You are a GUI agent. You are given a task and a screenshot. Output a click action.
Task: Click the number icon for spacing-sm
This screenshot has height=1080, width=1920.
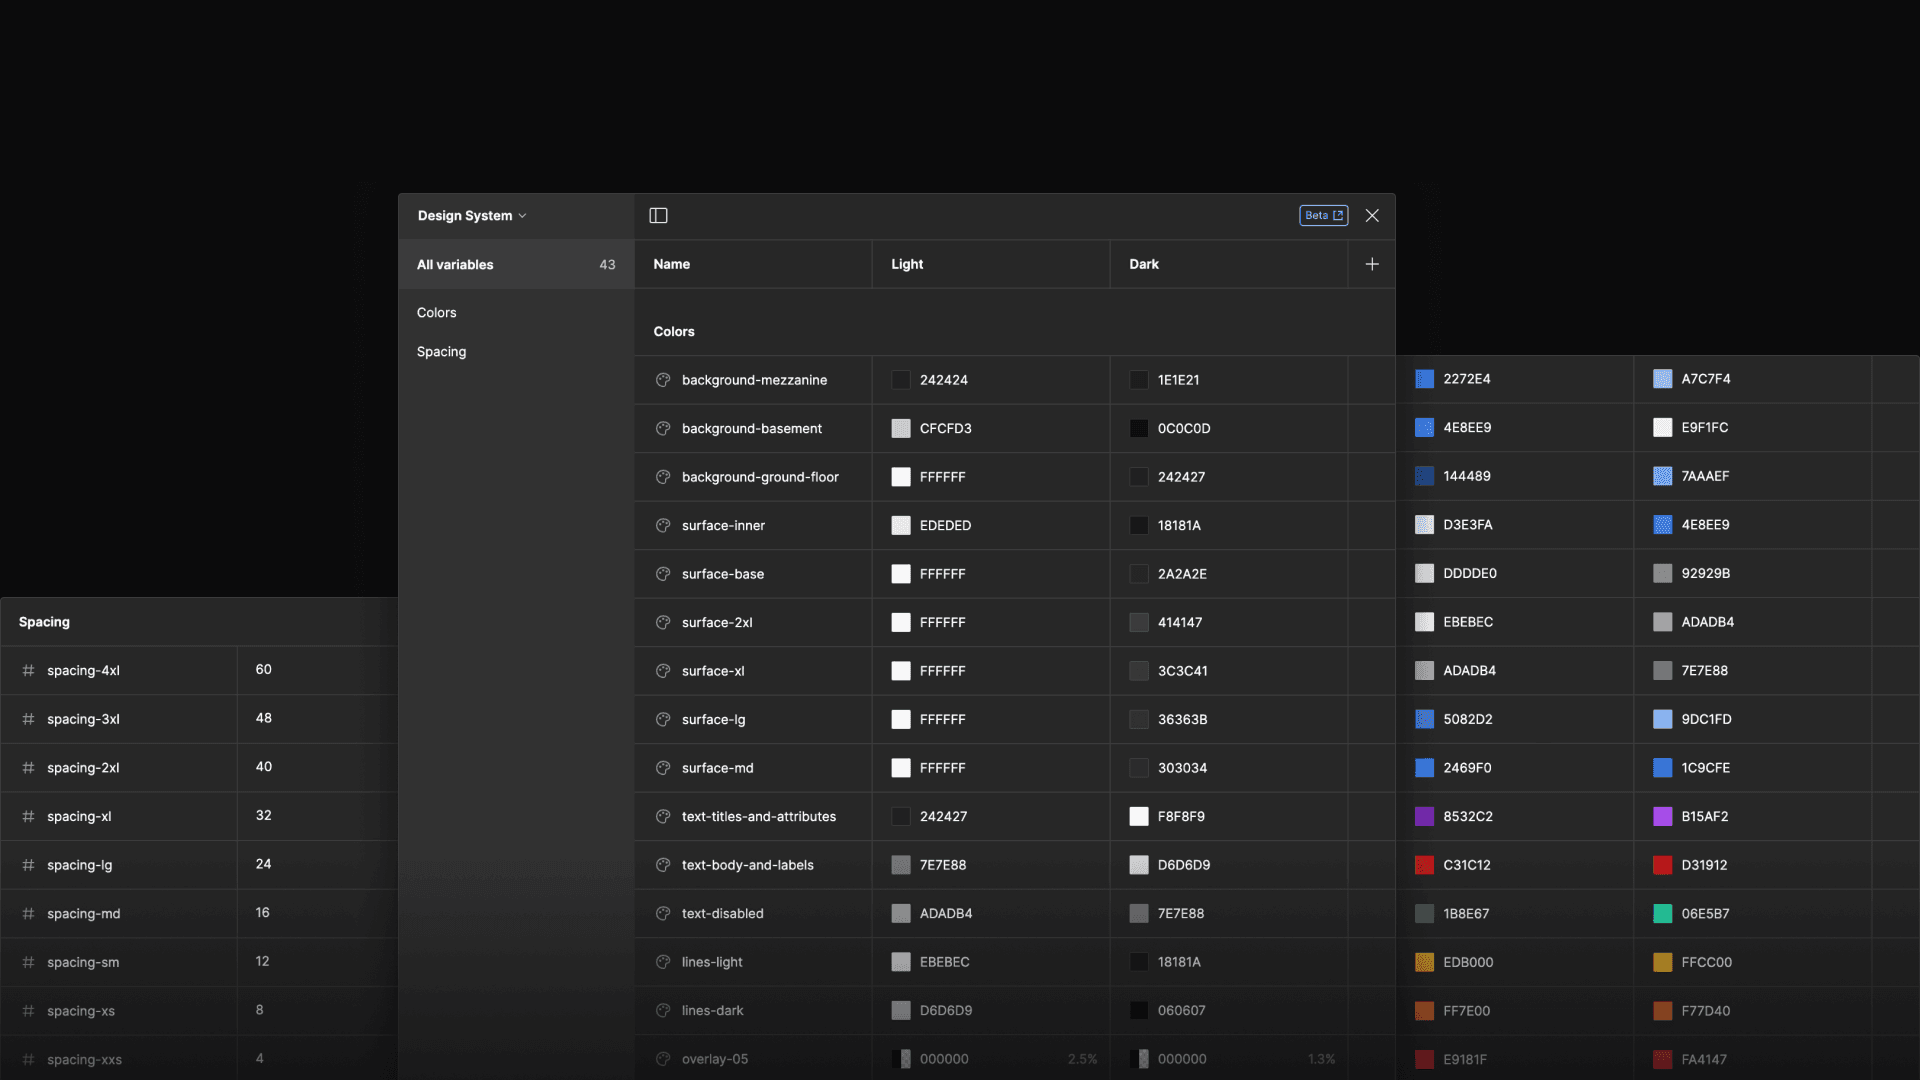coord(28,962)
